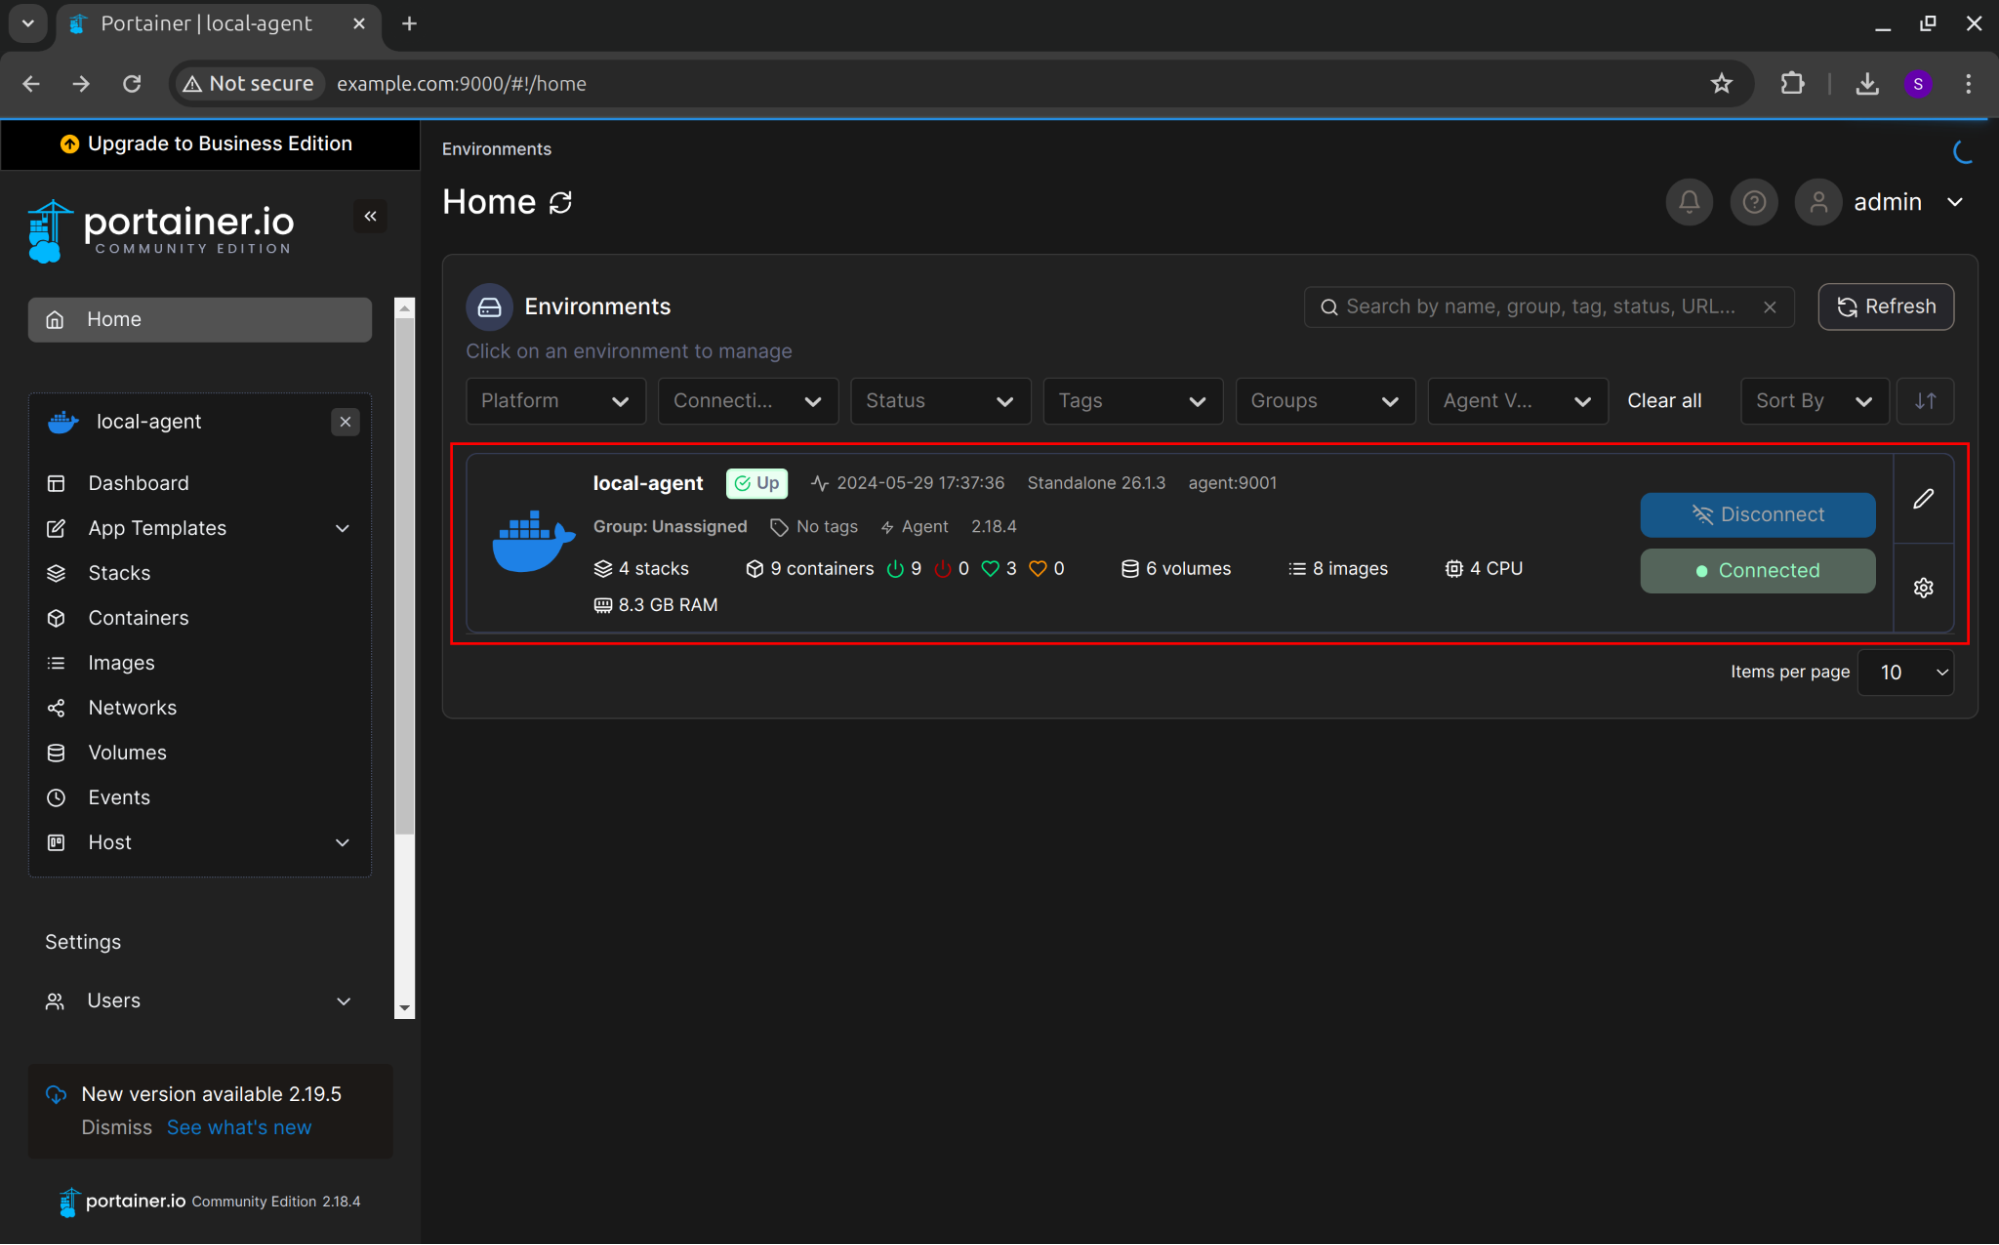Open the Sort By dropdown
Viewport: 1999px width, 1245px height.
pos(1814,401)
